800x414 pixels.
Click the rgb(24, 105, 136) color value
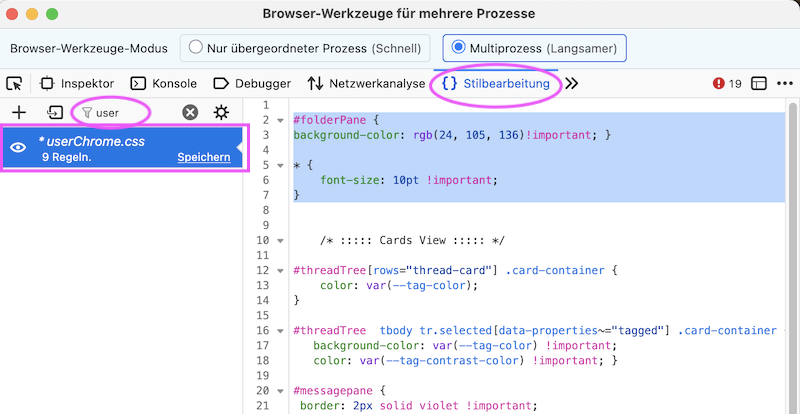pyautogui.click(x=469, y=135)
